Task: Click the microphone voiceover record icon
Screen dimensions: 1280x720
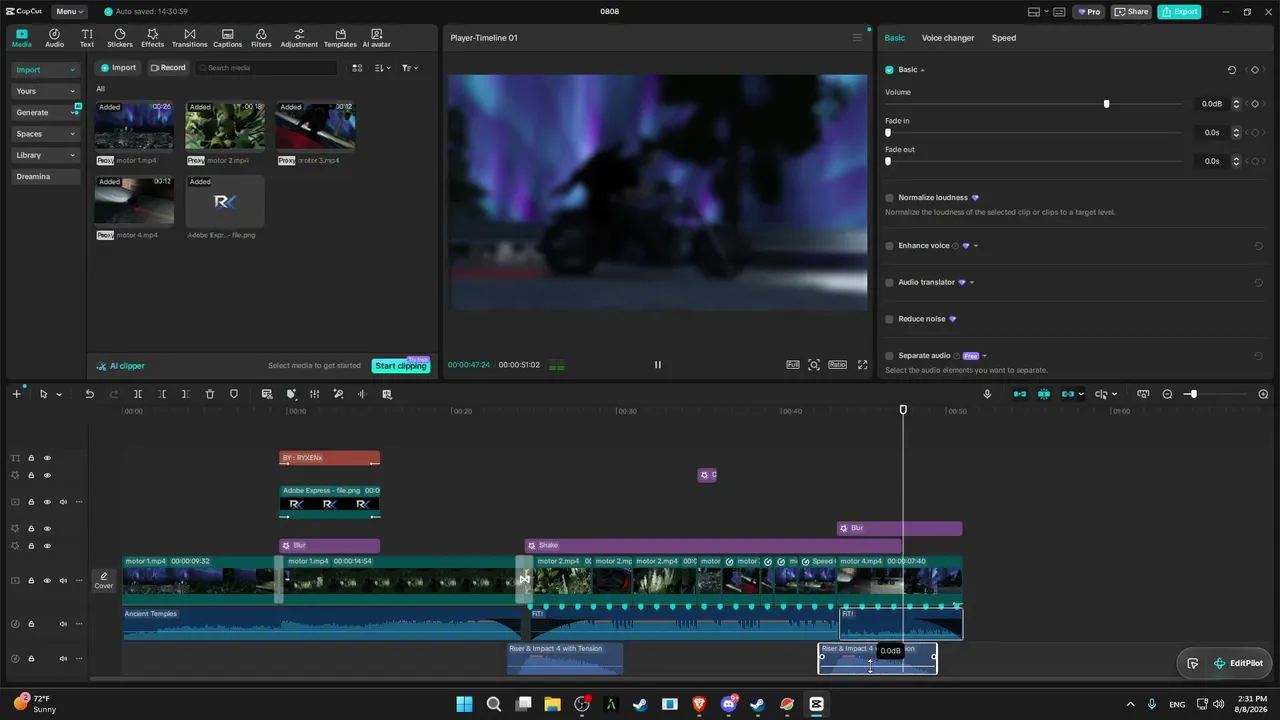Action: click(x=987, y=394)
